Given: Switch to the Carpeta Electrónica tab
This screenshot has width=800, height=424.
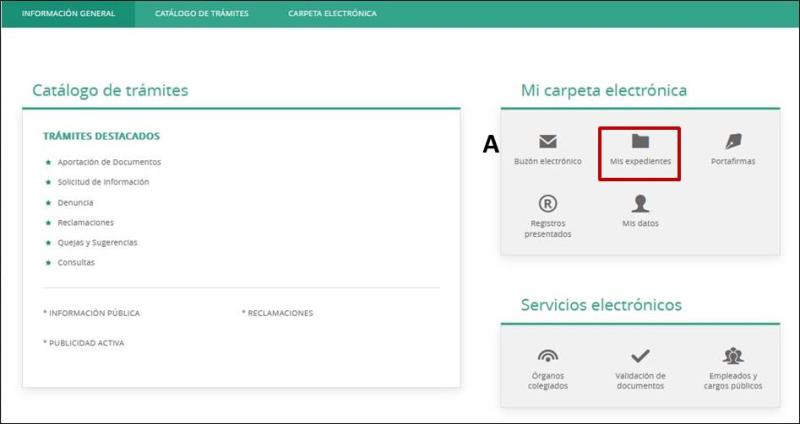Looking at the screenshot, I should tap(332, 14).
